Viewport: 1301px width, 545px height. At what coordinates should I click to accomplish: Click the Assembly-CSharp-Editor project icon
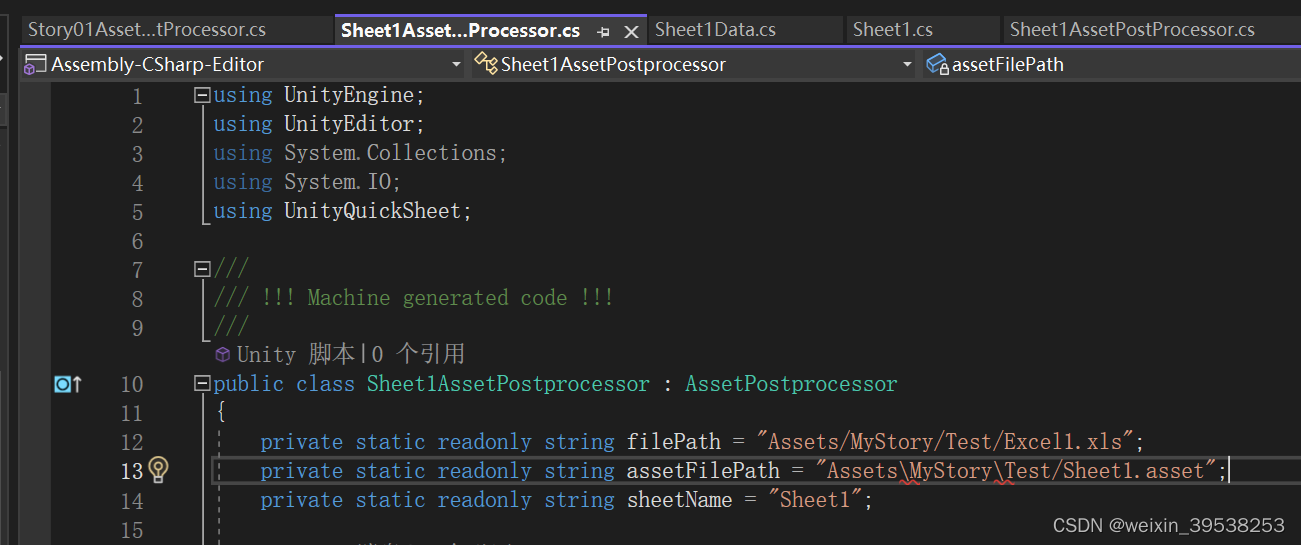[x=35, y=65]
